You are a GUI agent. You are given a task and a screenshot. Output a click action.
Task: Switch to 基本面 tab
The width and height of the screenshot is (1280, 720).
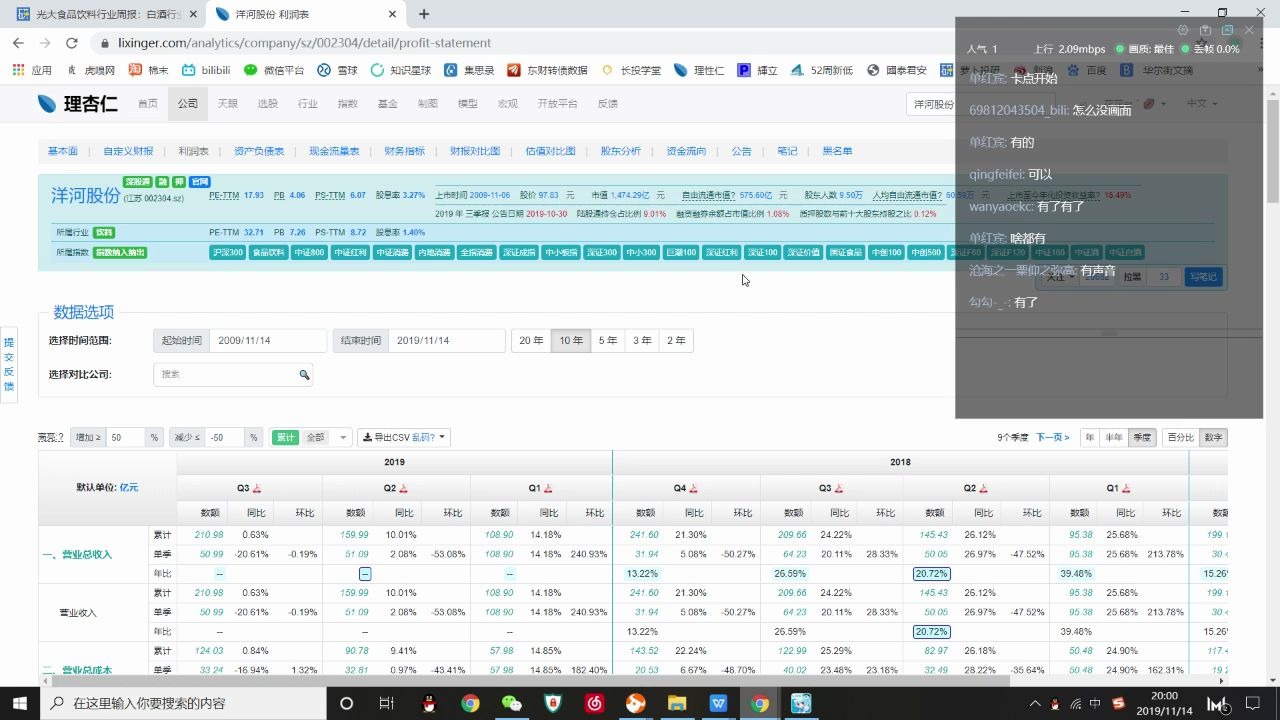(x=63, y=151)
